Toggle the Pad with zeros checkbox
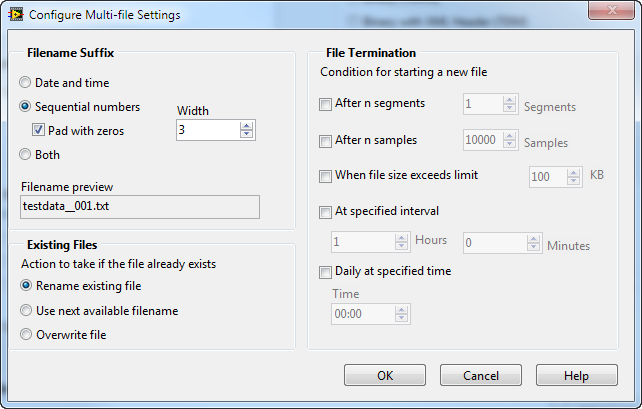 click(x=39, y=130)
